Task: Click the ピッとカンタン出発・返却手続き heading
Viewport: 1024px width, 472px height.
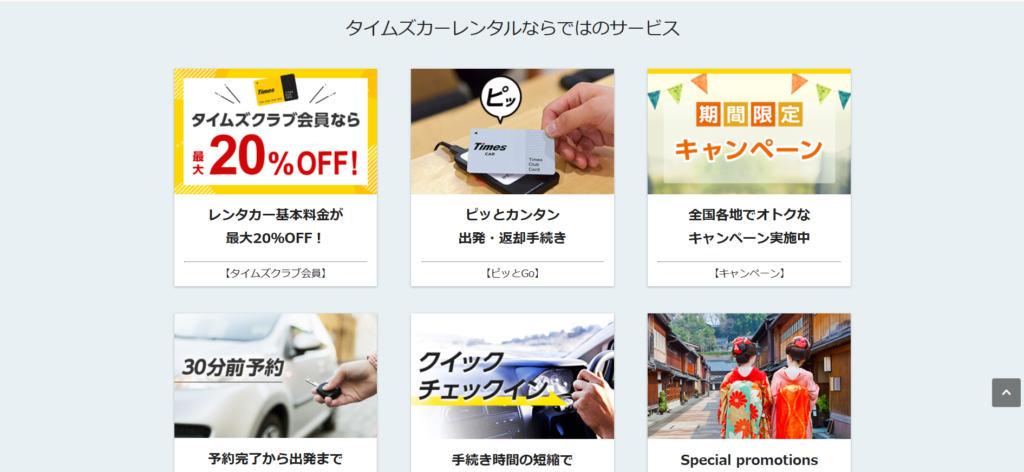Action: pyautogui.click(x=512, y=226)
